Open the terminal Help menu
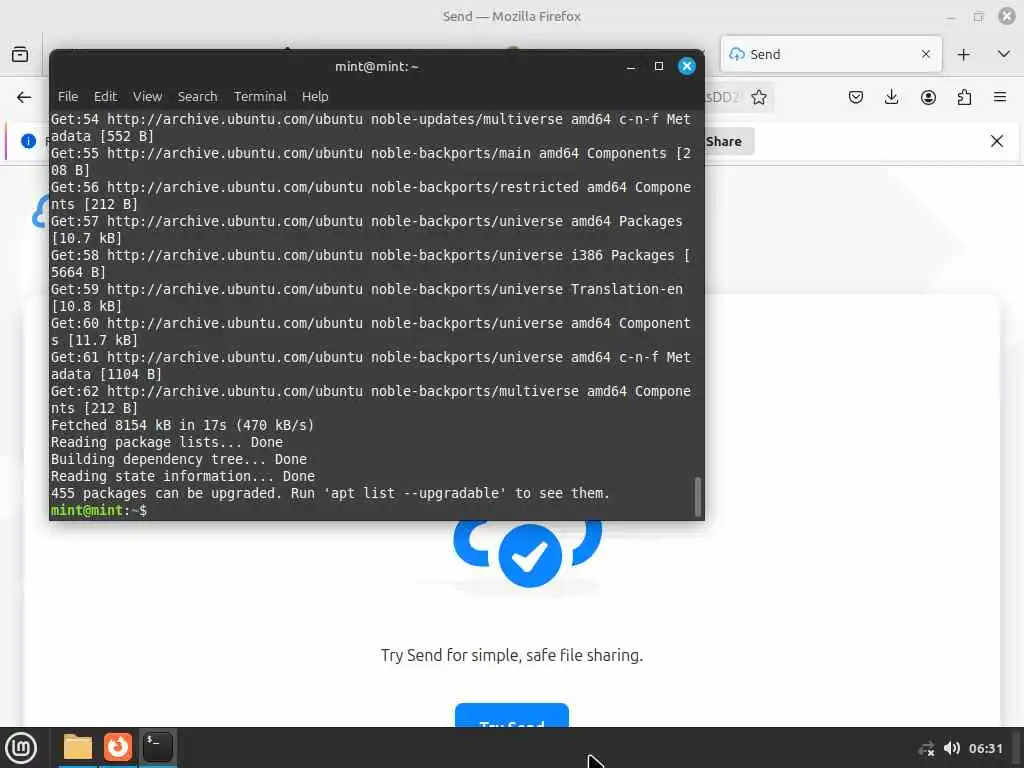 pyautogui.click(x=315, y=97)
